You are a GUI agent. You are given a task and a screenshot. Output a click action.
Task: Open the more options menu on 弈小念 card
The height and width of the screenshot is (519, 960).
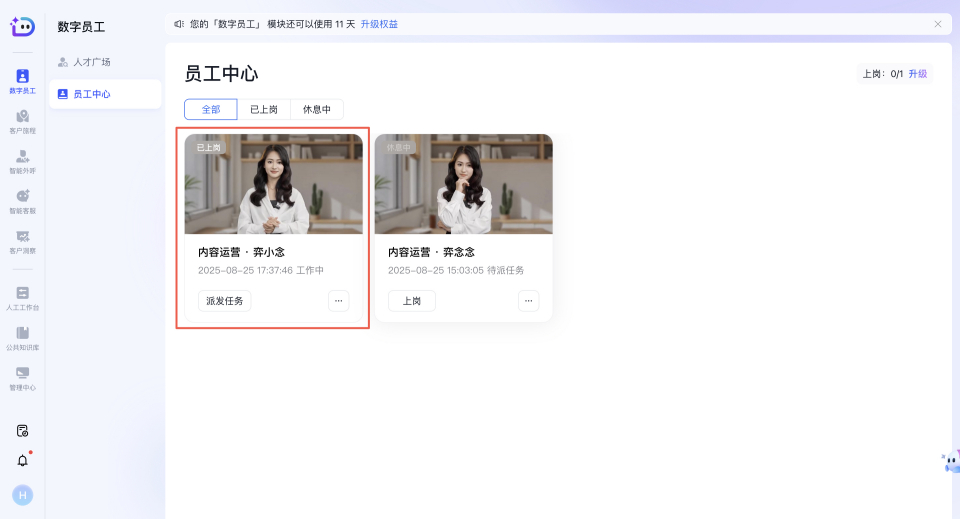click(x=338, y=301)
